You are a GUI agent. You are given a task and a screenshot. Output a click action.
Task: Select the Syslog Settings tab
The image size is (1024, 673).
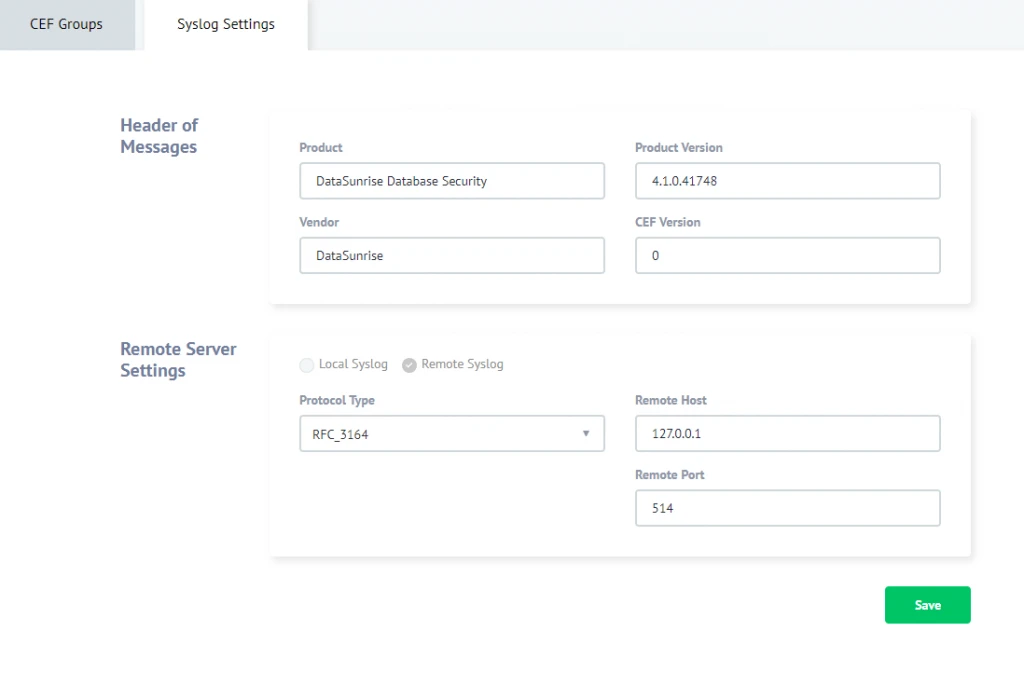(x=226, y=24)
